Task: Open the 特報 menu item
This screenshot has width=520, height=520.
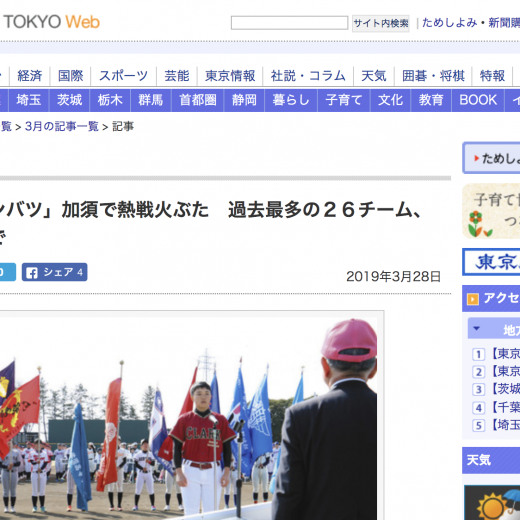Action: [492, 76]
